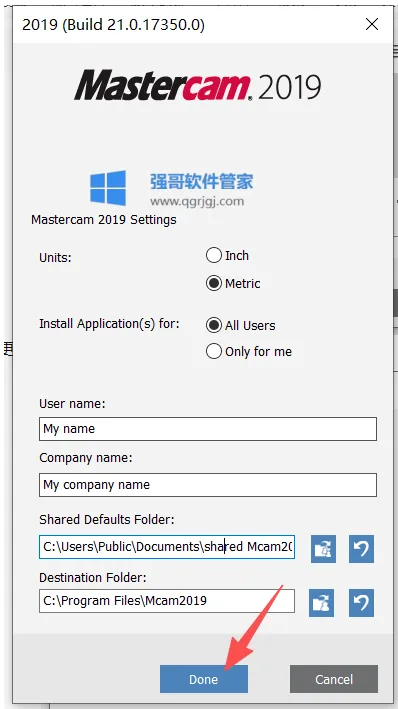The width and height of the screenshot is (398, 709).
Task: Click the User name input field
Action: 208,429
